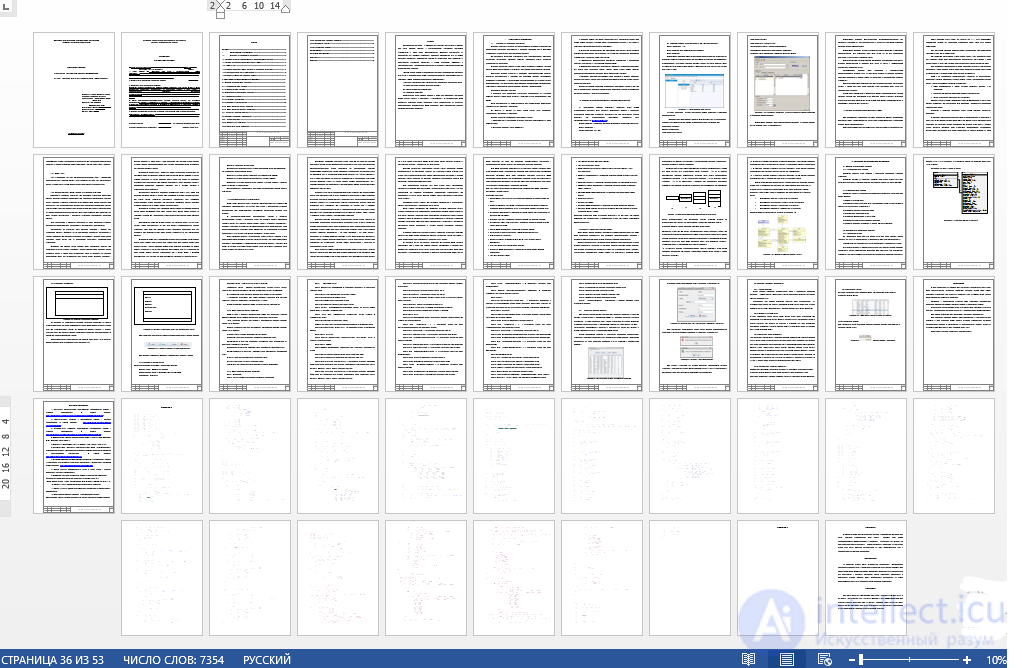Click the tab stop selector in ruler corner
Image resolution: width=1022 pixels, height=668 pixels.
pos(6,6)
